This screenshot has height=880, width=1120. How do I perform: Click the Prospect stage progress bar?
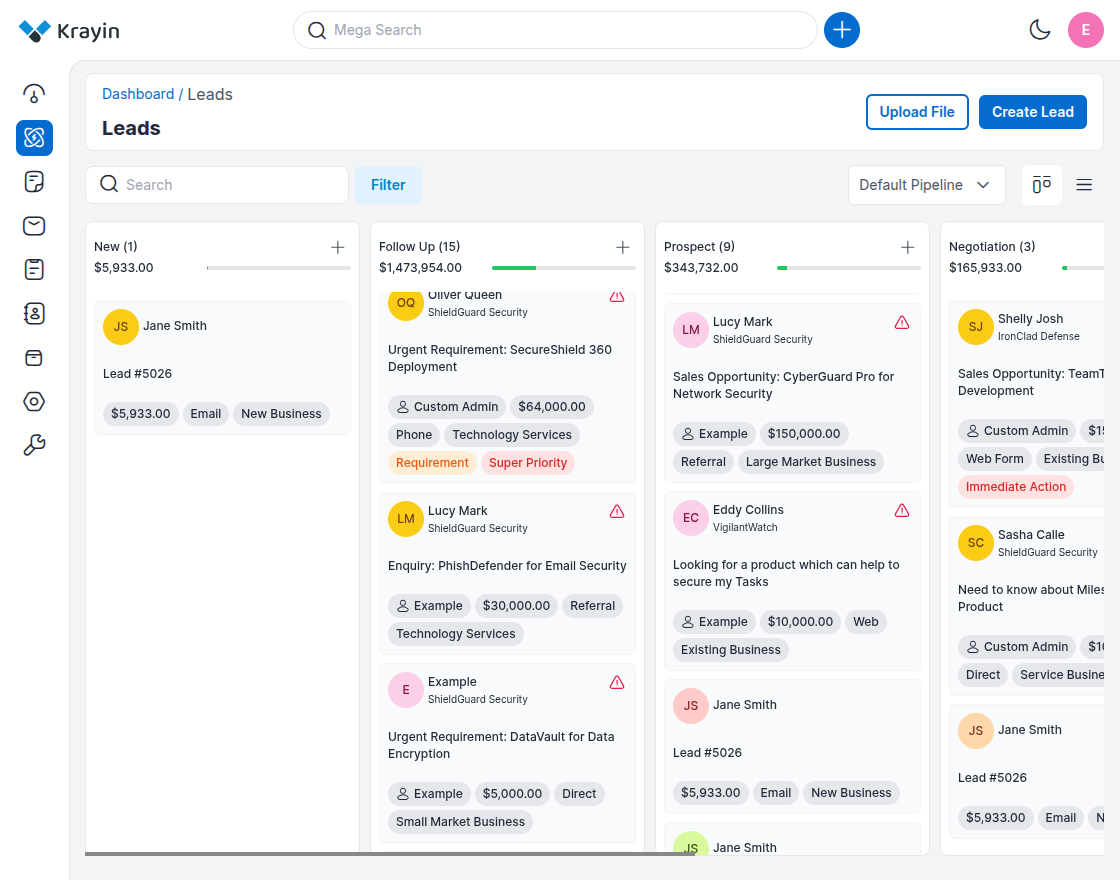coord(849,268)
